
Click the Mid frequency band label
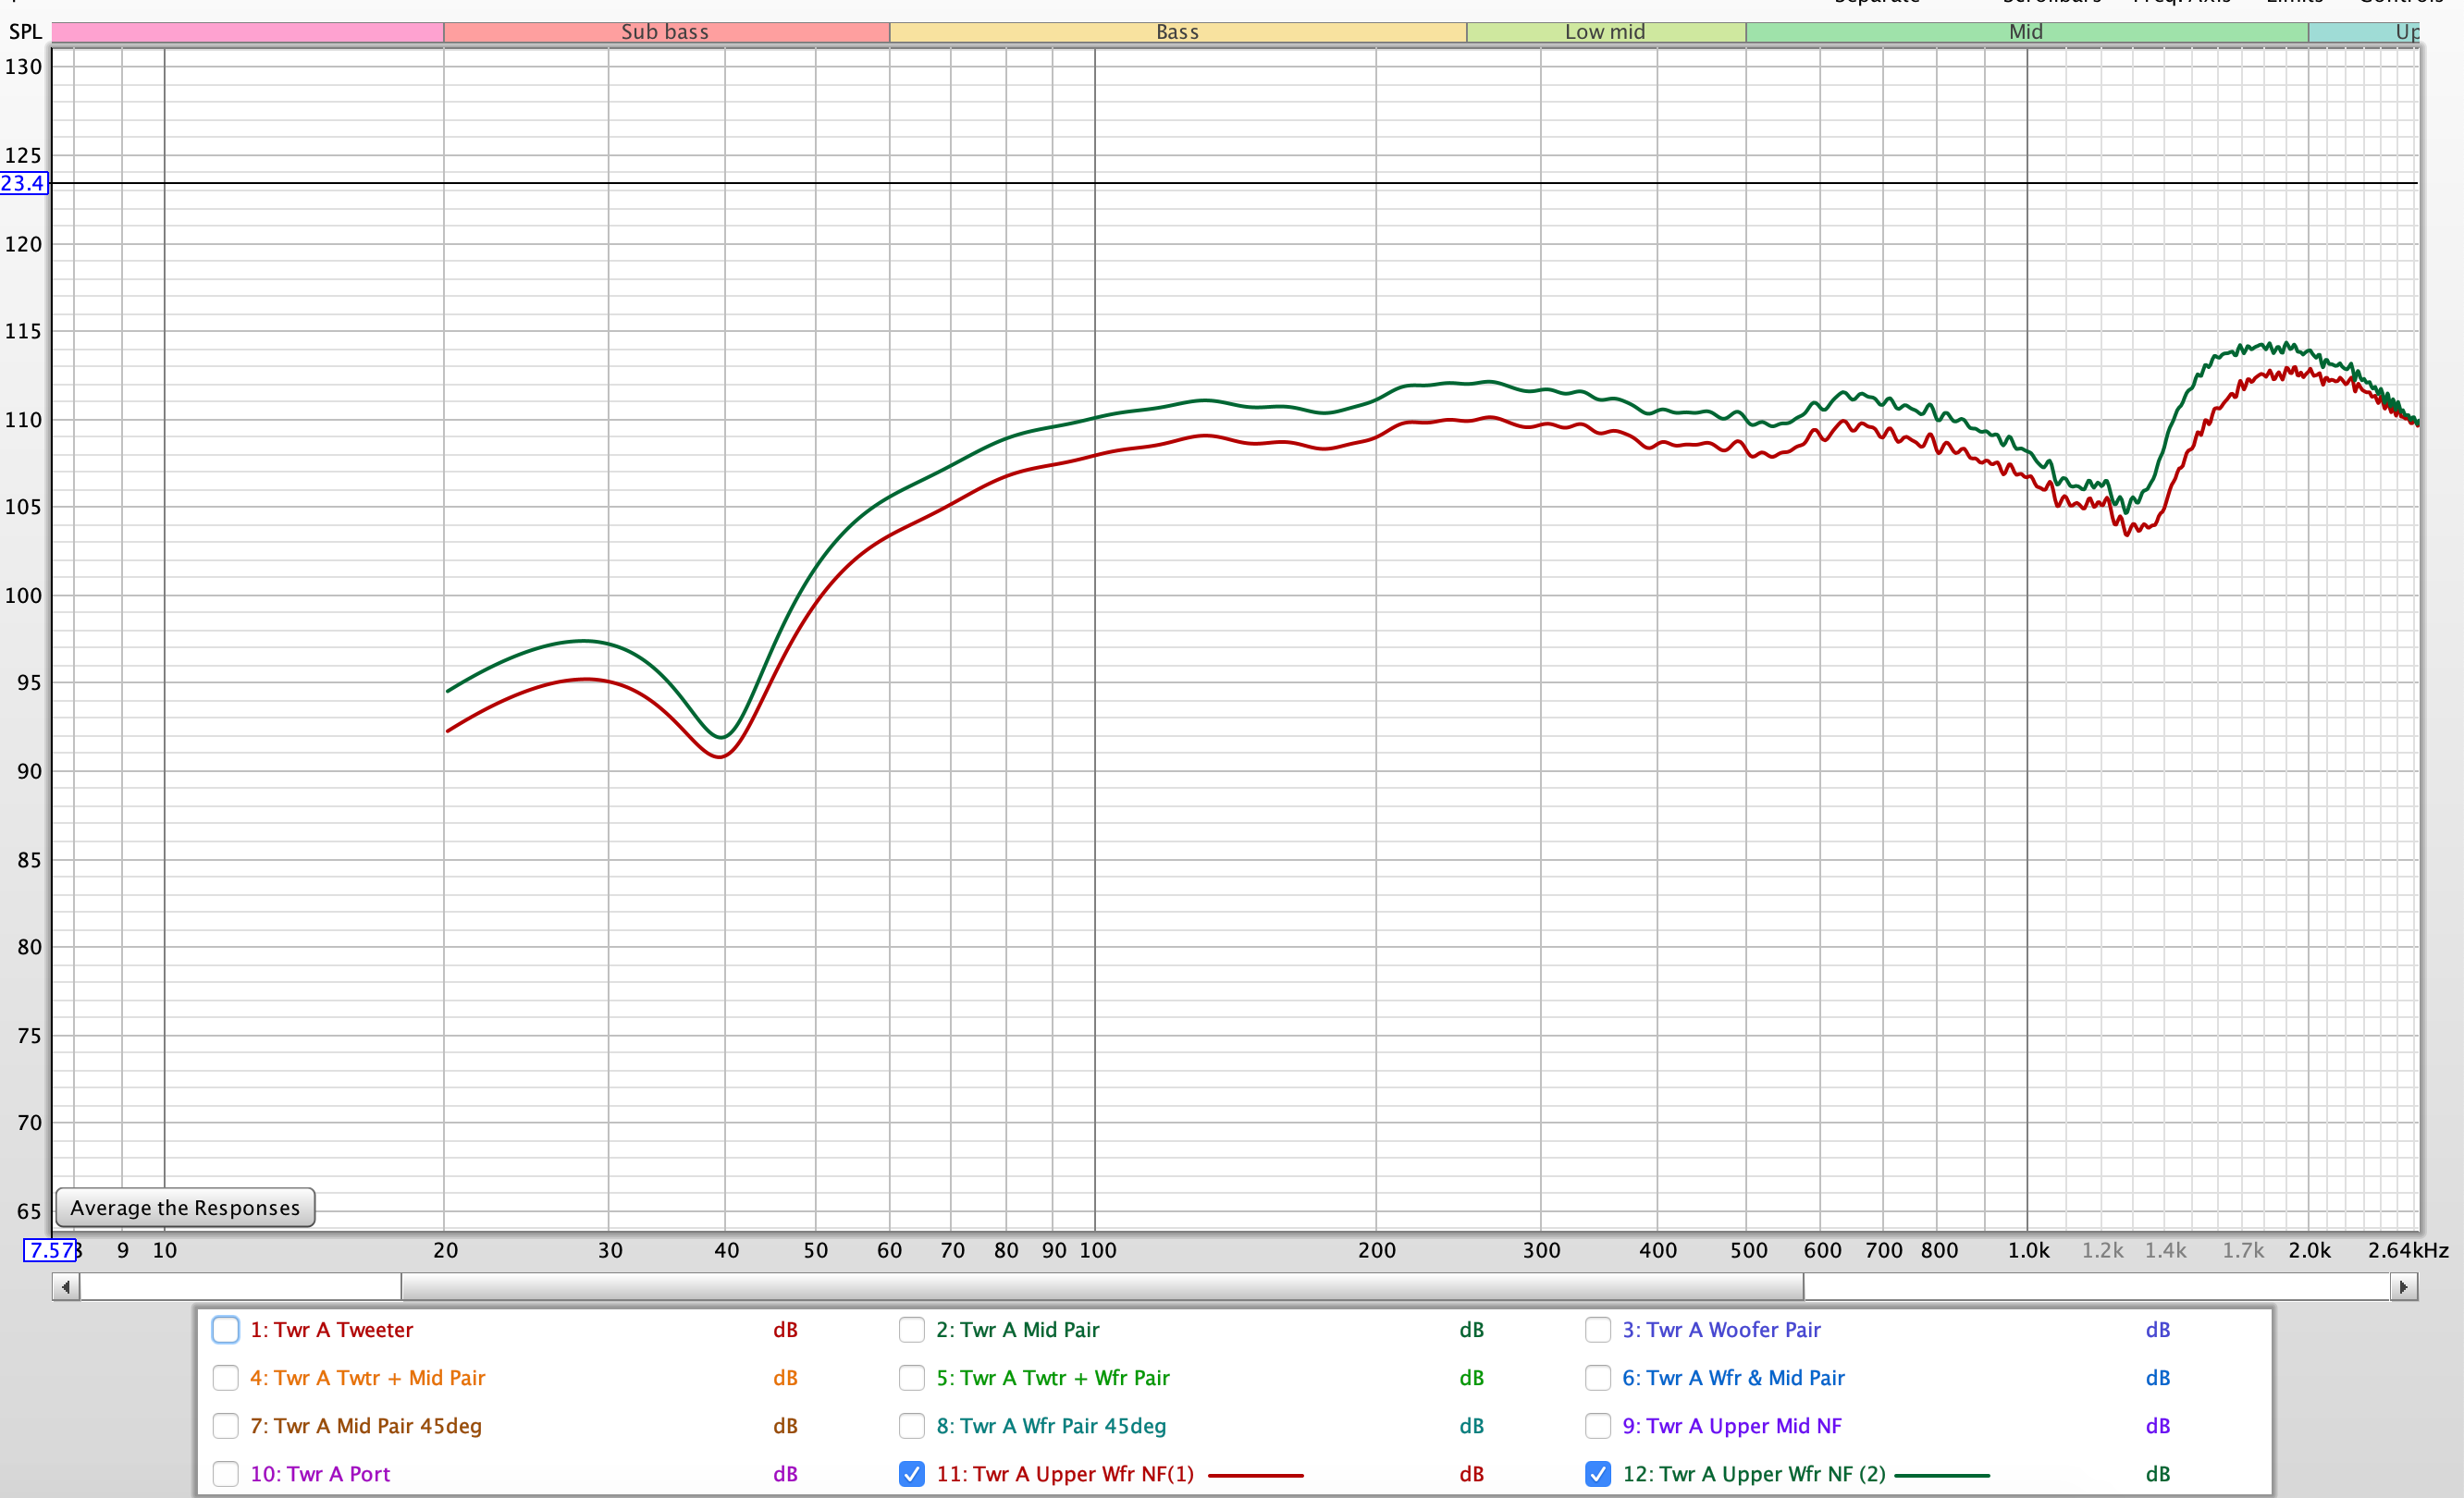pyautogui.click(x=2026, y=32)
